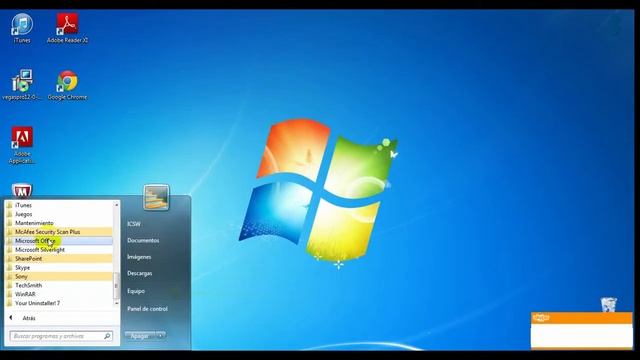
Task: Launch Adobe Reader XI from the desktop
Action: click(67, 28)
